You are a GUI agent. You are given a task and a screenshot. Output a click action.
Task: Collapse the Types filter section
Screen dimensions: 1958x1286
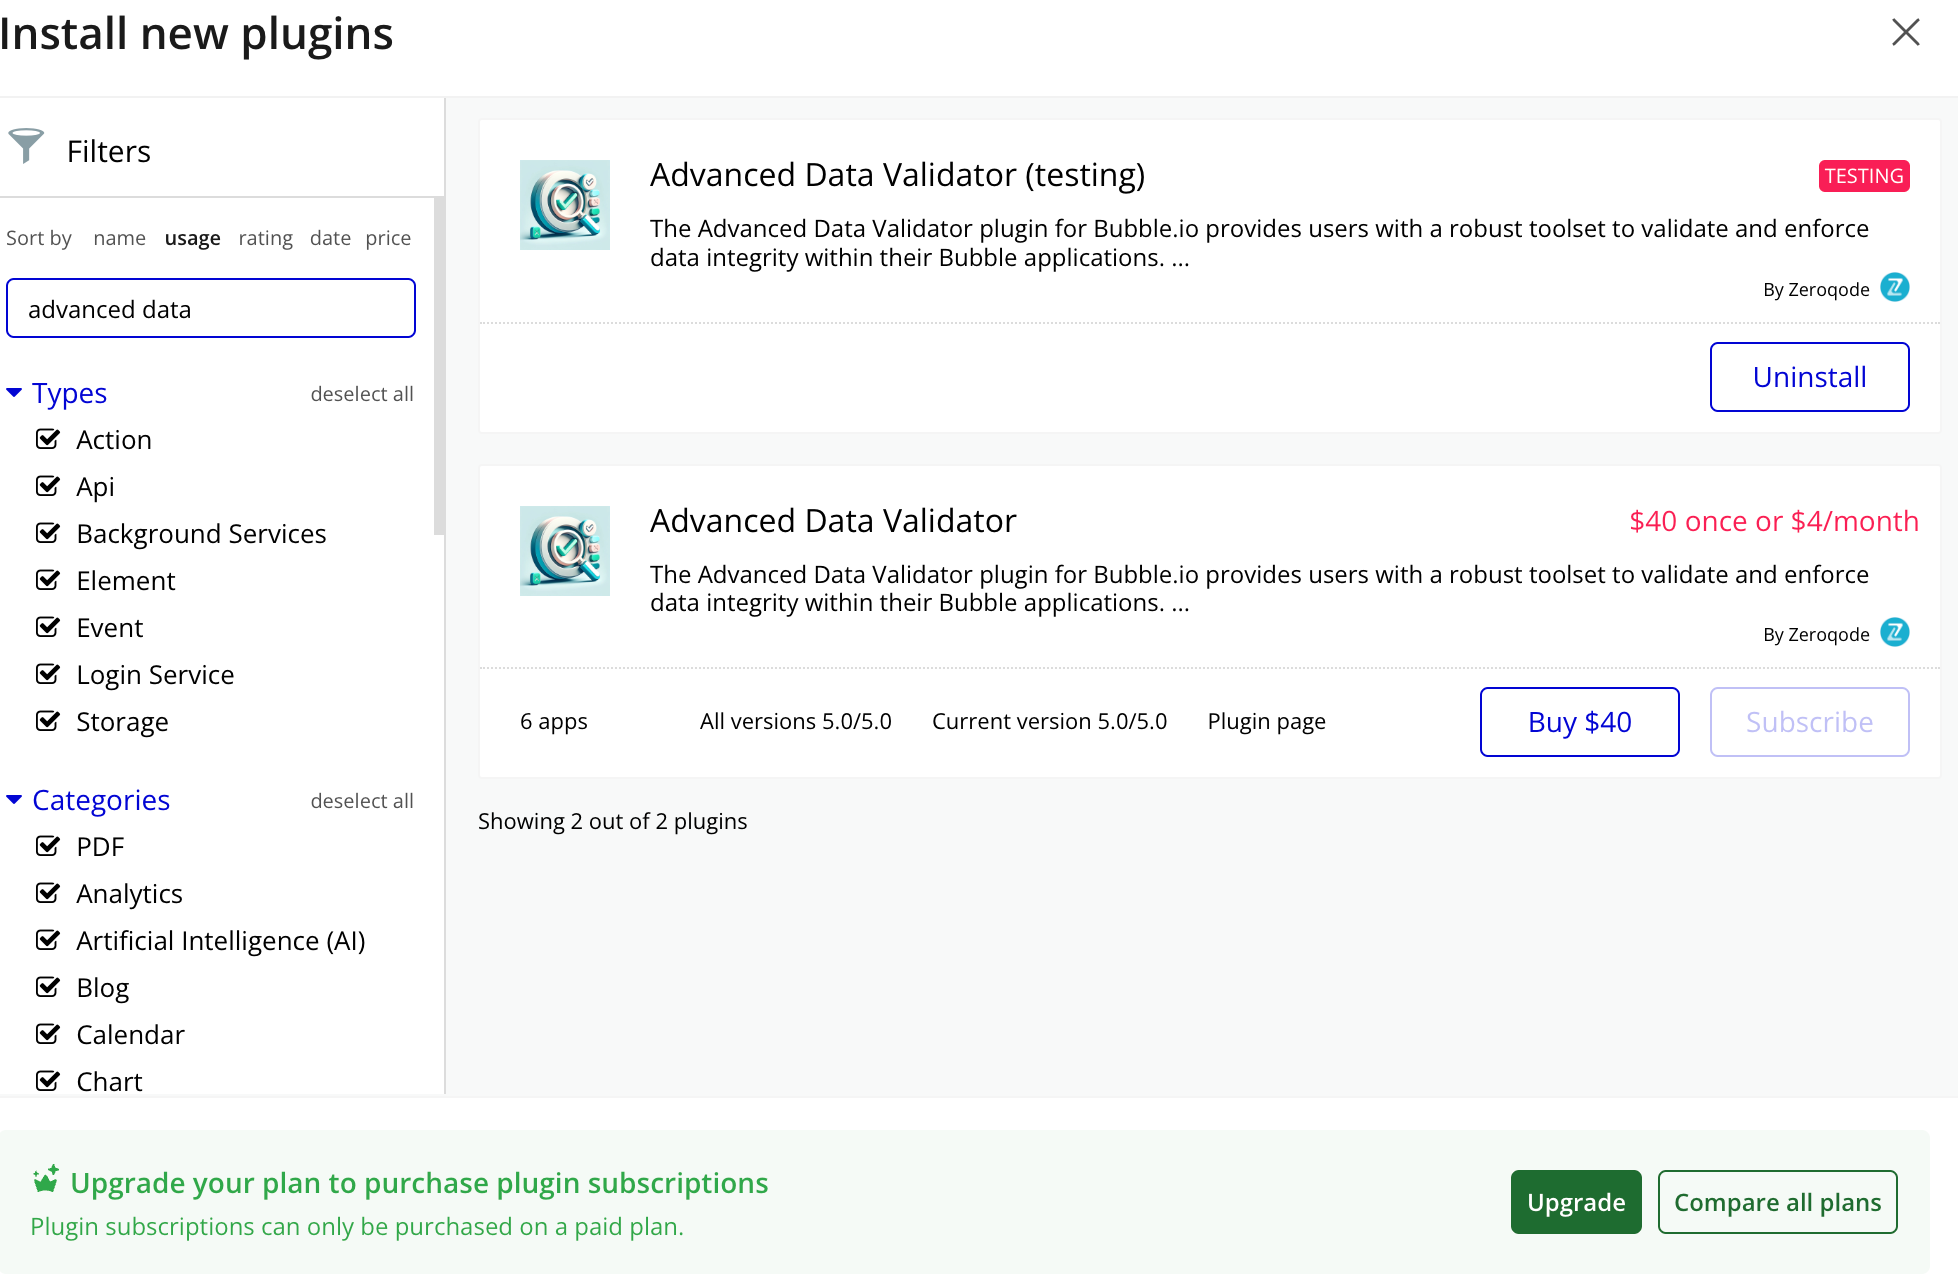click(57, 393)
